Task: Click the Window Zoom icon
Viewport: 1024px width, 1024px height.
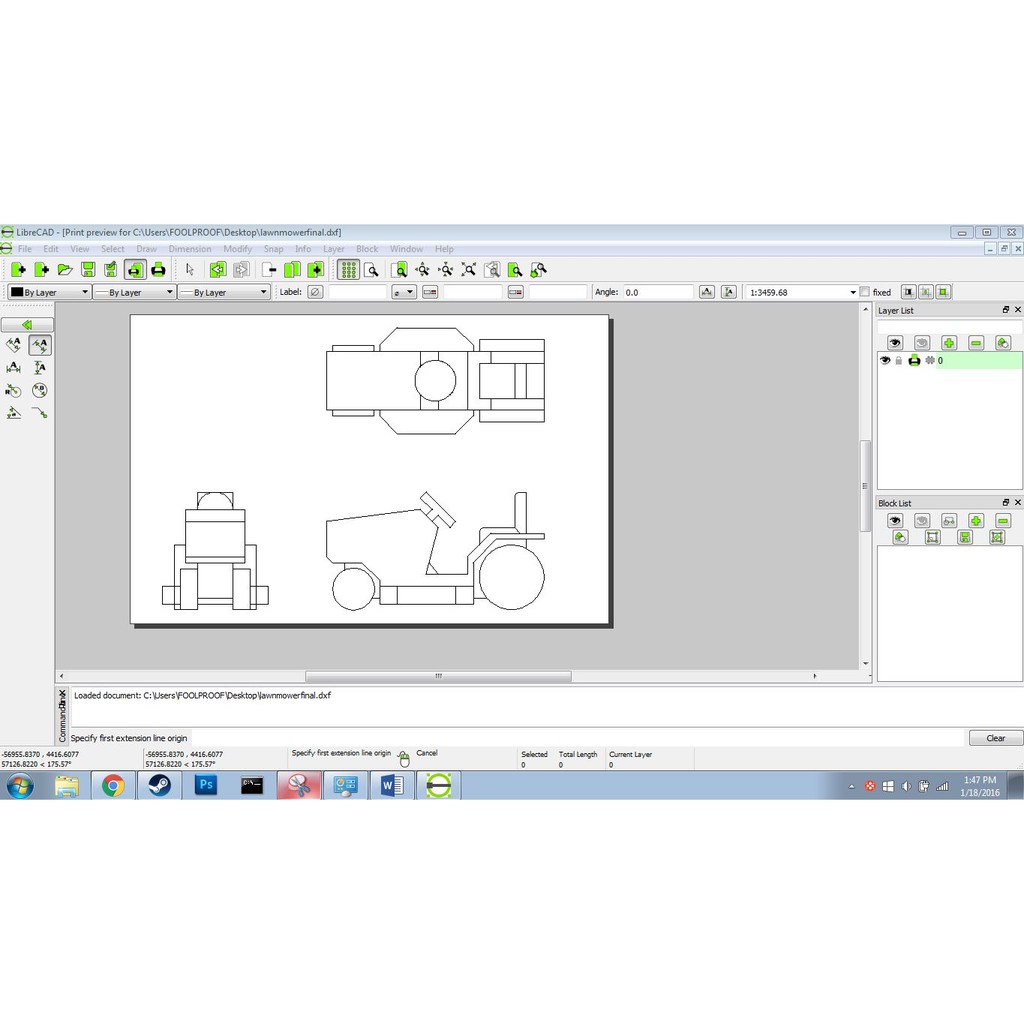Action: [x=515, y=270]
